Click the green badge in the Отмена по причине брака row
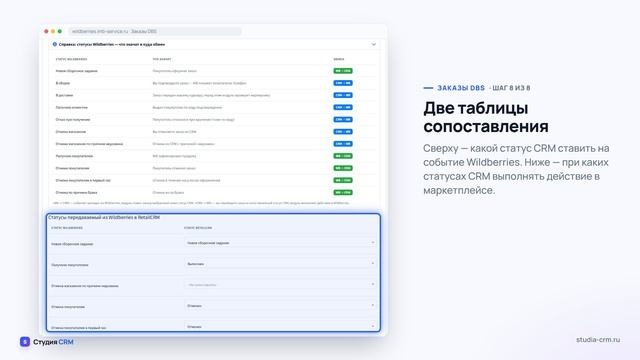Viewport: 640px width, 360px height. (343, 192)
